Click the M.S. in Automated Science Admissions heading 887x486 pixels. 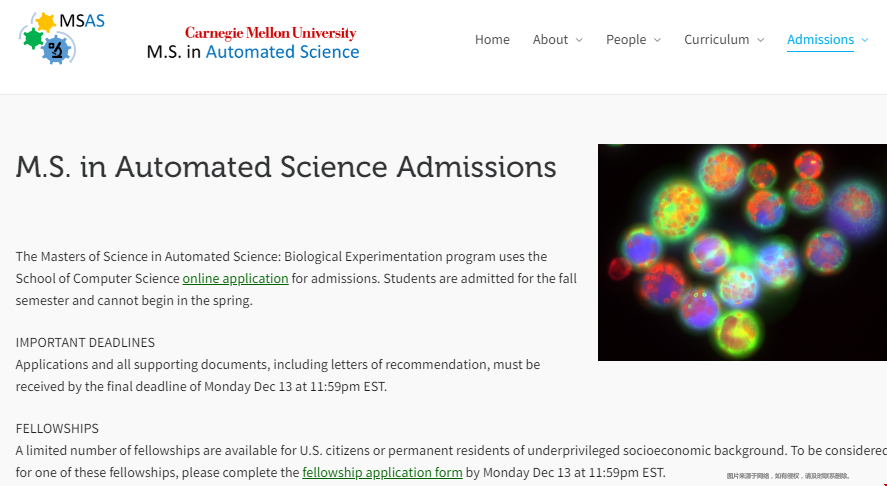(286, 167)
